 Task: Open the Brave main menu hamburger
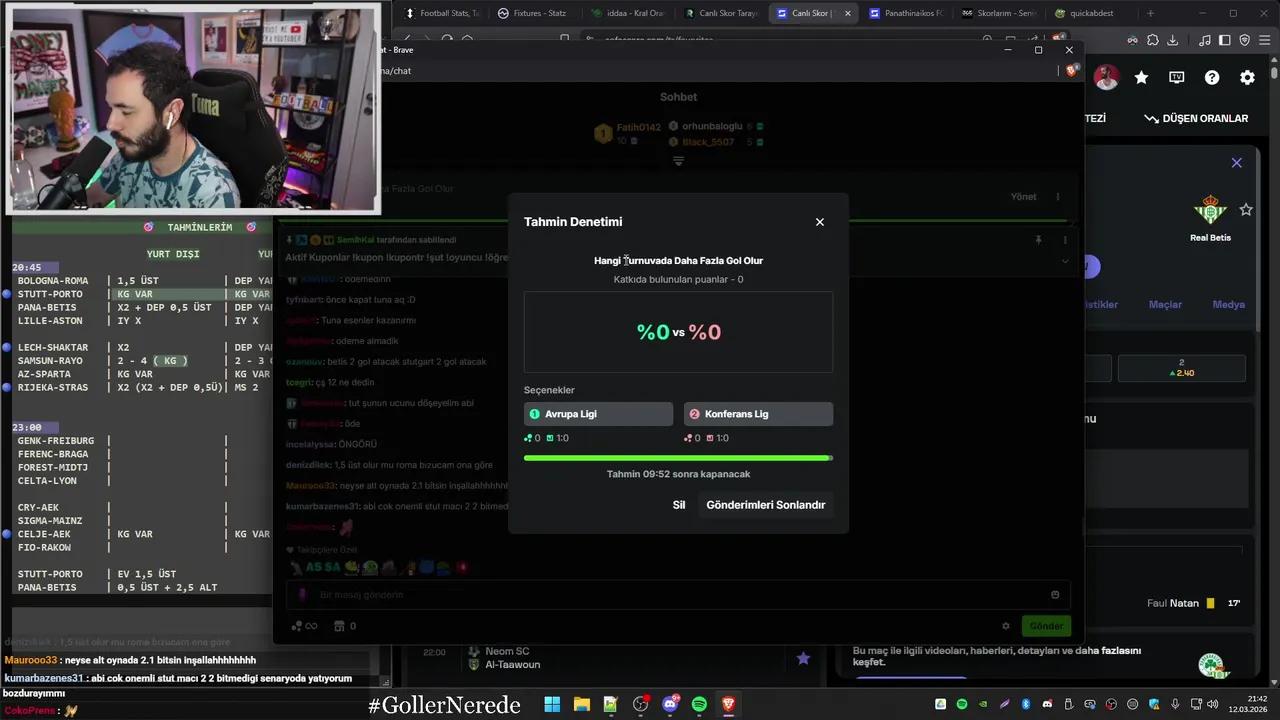coord(1263,40)
